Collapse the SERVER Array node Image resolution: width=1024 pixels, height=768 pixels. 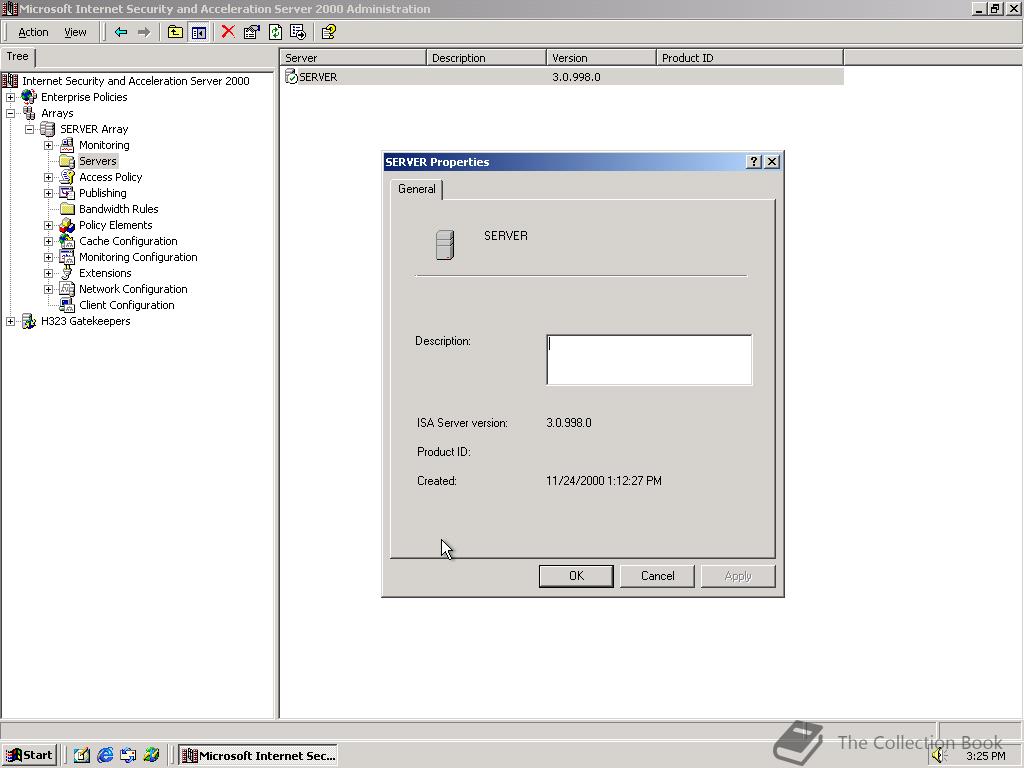[29, 129]
